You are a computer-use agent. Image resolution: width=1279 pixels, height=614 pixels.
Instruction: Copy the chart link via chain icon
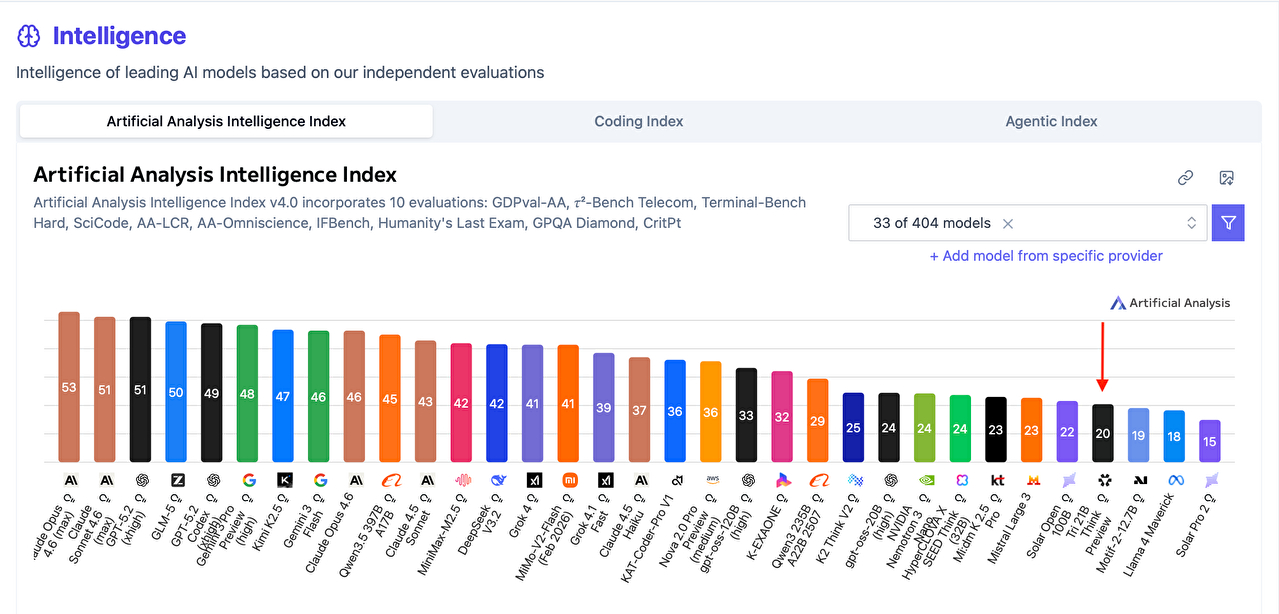1185,178
